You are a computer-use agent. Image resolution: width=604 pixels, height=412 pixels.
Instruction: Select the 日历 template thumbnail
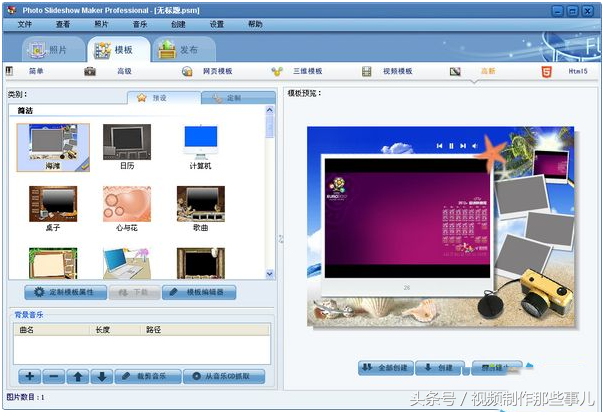[x=127, y=147]
